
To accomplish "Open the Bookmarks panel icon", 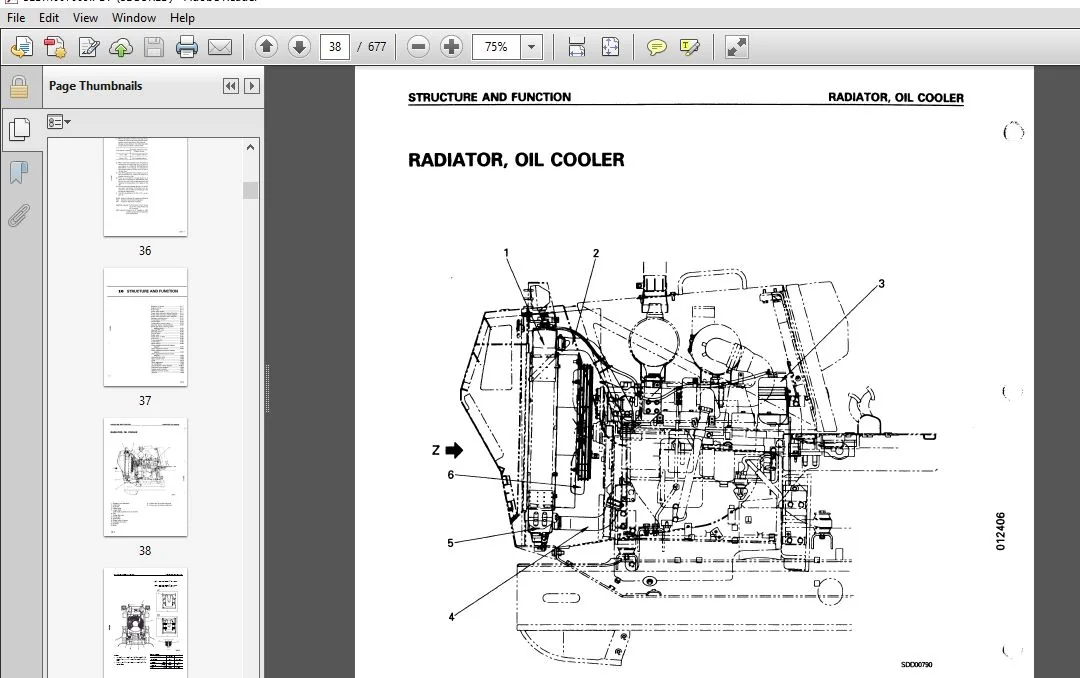I will pyautogui.click(x=19, y=172).
